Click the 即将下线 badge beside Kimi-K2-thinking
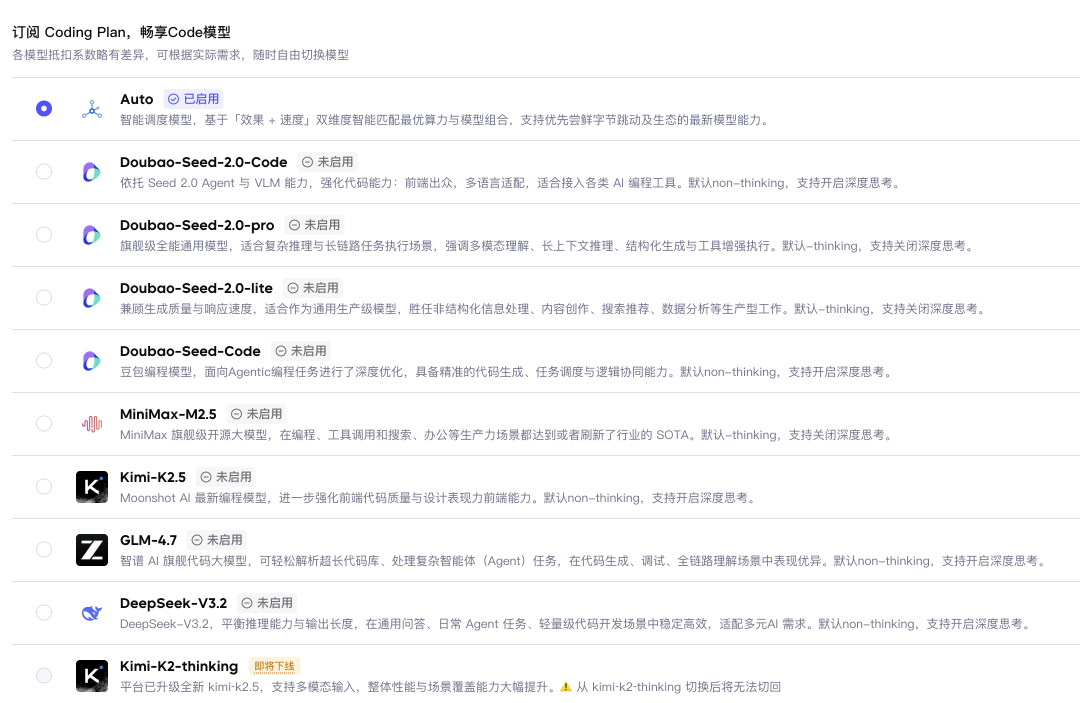 click(x=274, y=666)
